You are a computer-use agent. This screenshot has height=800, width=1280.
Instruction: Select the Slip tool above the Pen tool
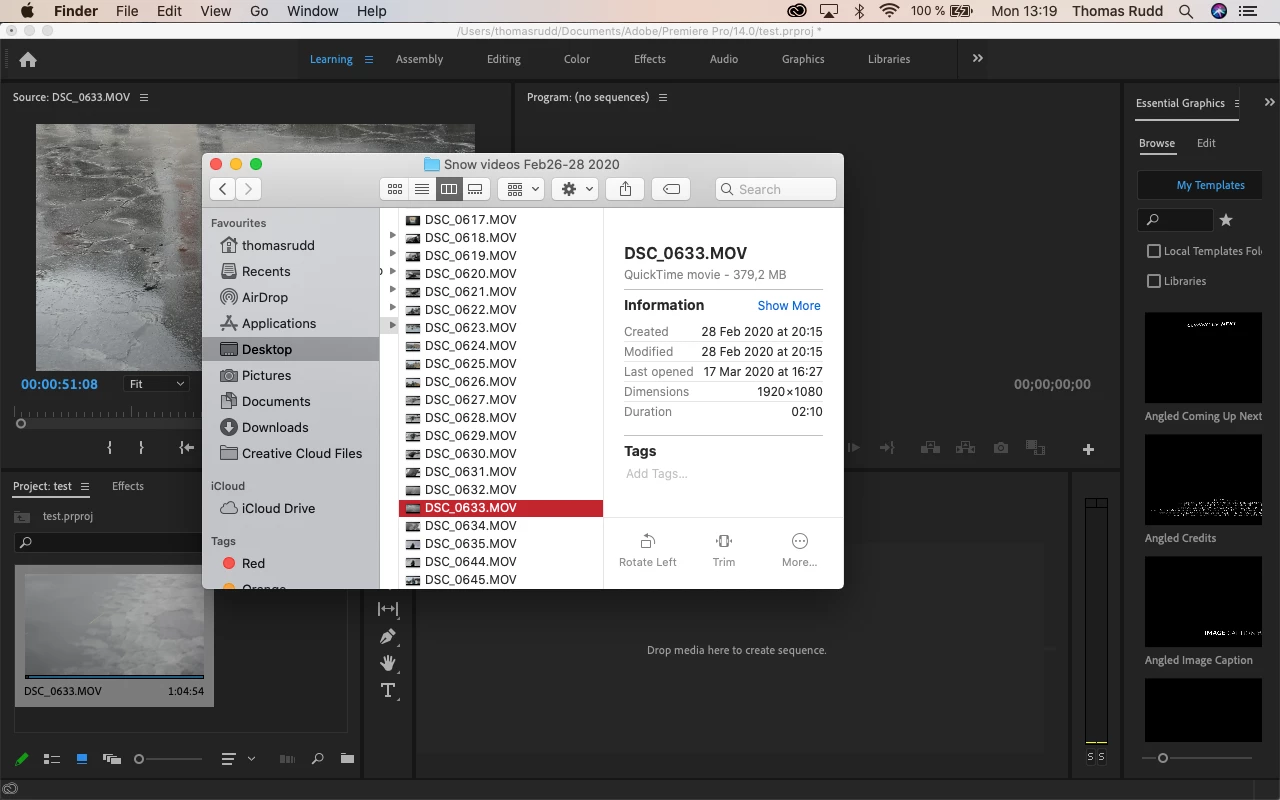pos(388,609)
